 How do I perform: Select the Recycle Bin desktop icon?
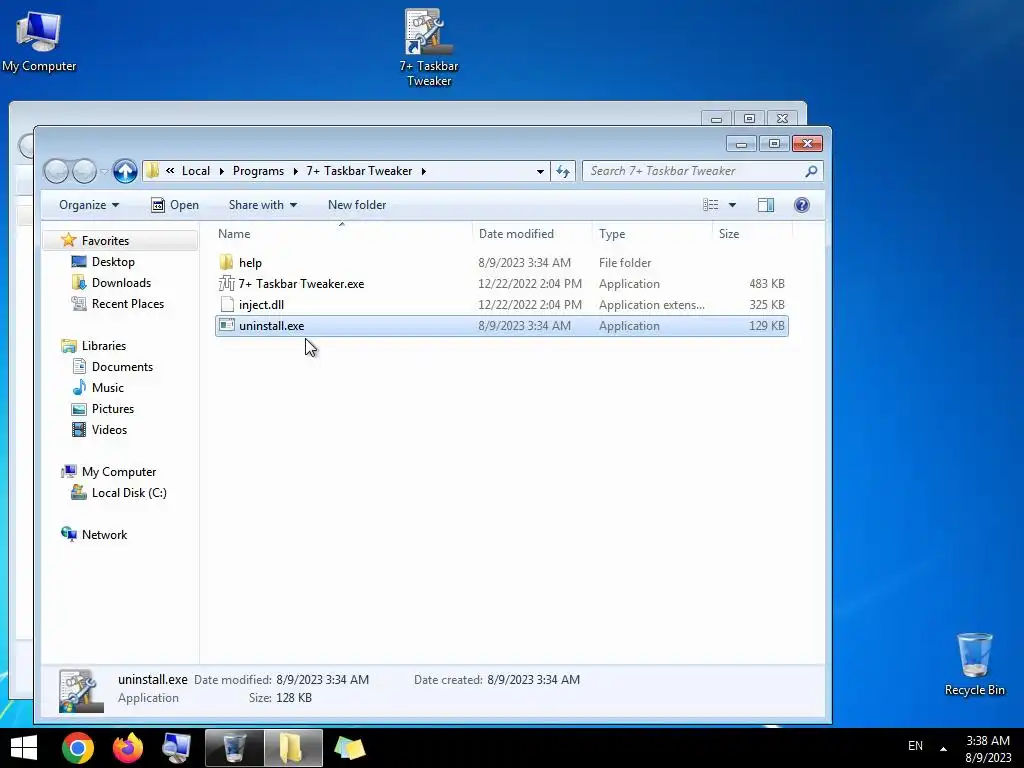(x=974, y=664)
